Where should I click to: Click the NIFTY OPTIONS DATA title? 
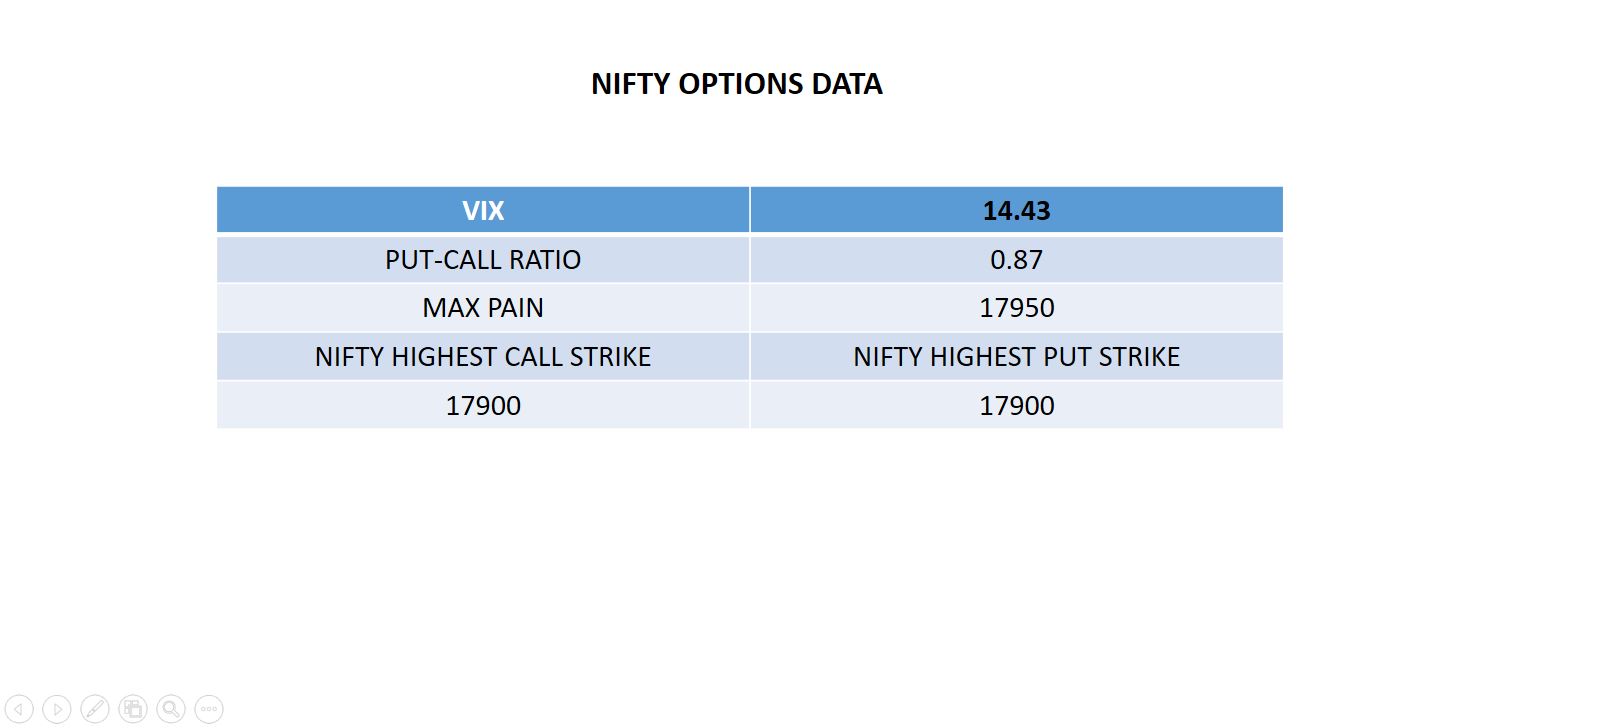pyautogui.click(x=736, y=84)
